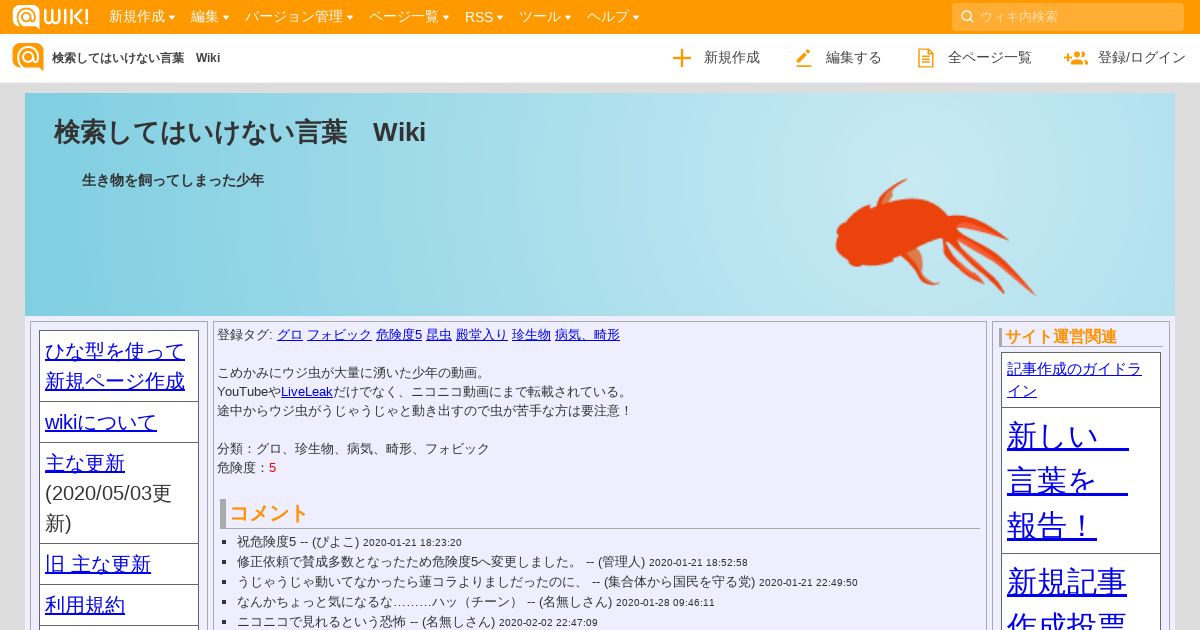This screenshot has width=1200, height=630.
Task: Click page subtitle 生き物を飼ってしまった少年
Action: pyautogui.click(x=173, y=181)
